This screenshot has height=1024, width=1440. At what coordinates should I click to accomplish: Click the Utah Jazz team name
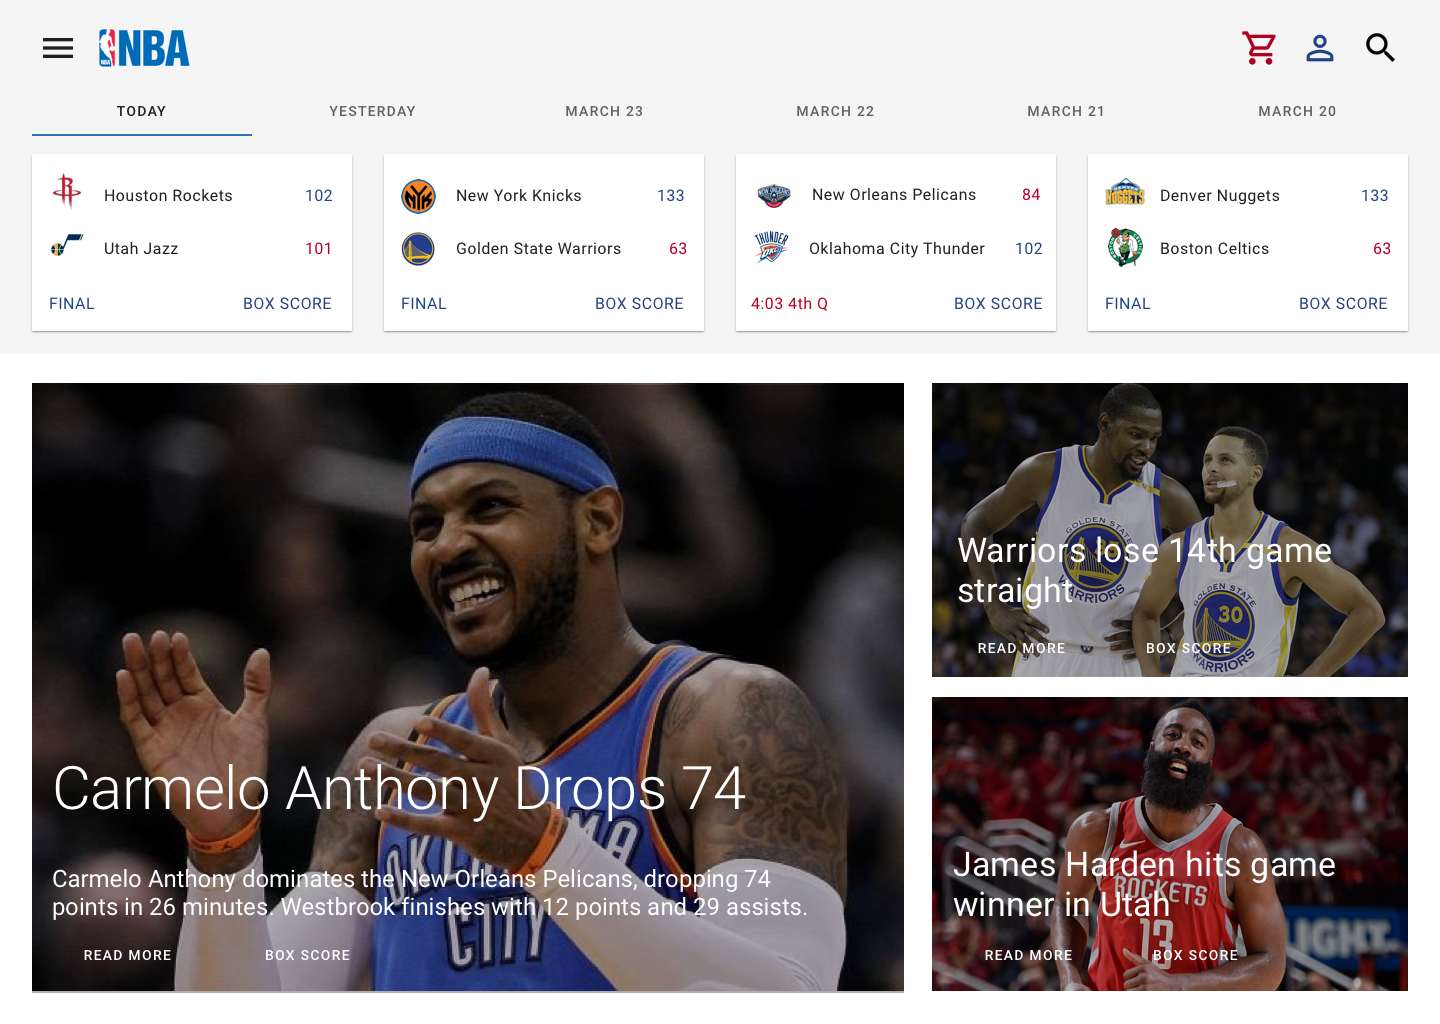[x=141, y=249]
